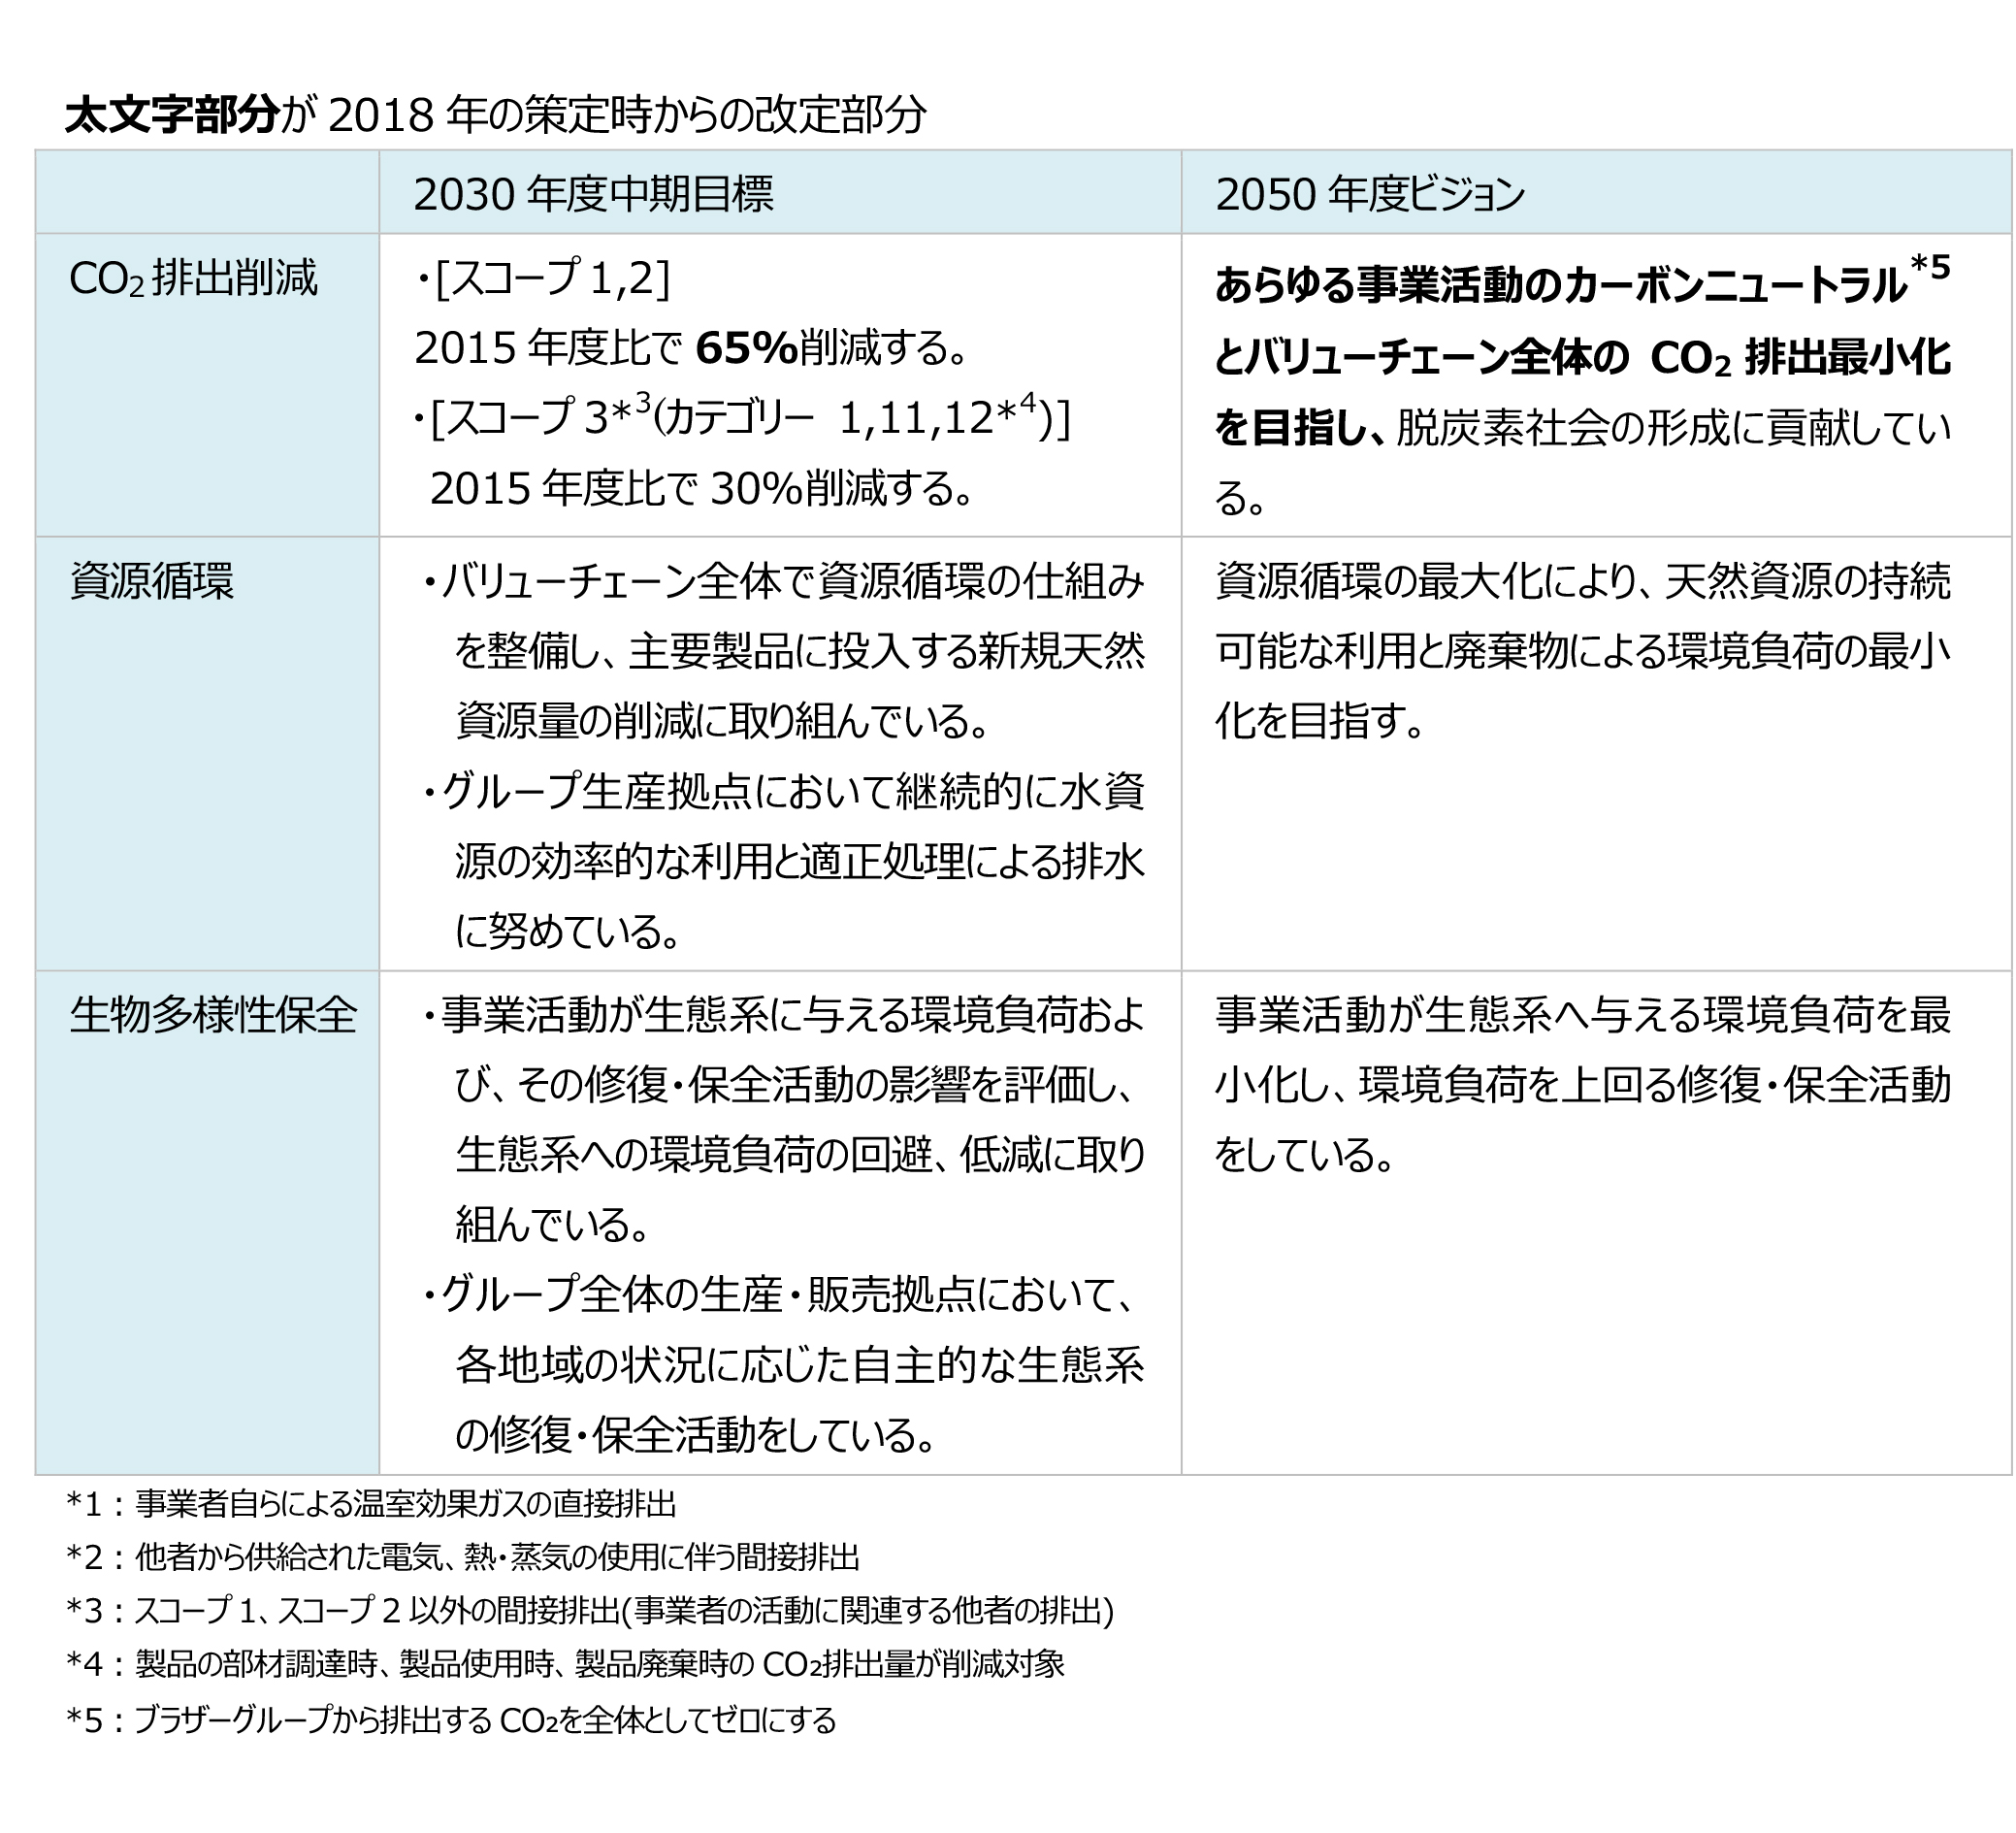Image resolution: width=2016 pixels, height=1833 pixels.
Task: Click footnote '*5：ブラザーグループから排出する CO₂'
Action: (451, 1720)
